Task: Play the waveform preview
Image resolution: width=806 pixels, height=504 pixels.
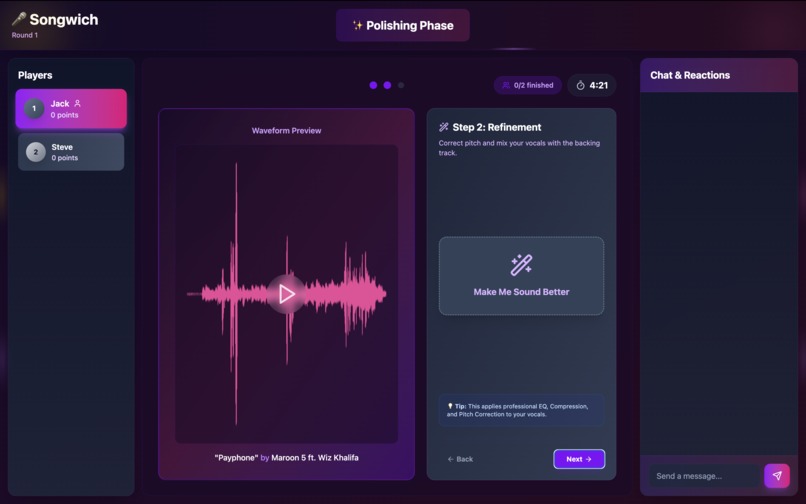Action: tap(286, 294)
